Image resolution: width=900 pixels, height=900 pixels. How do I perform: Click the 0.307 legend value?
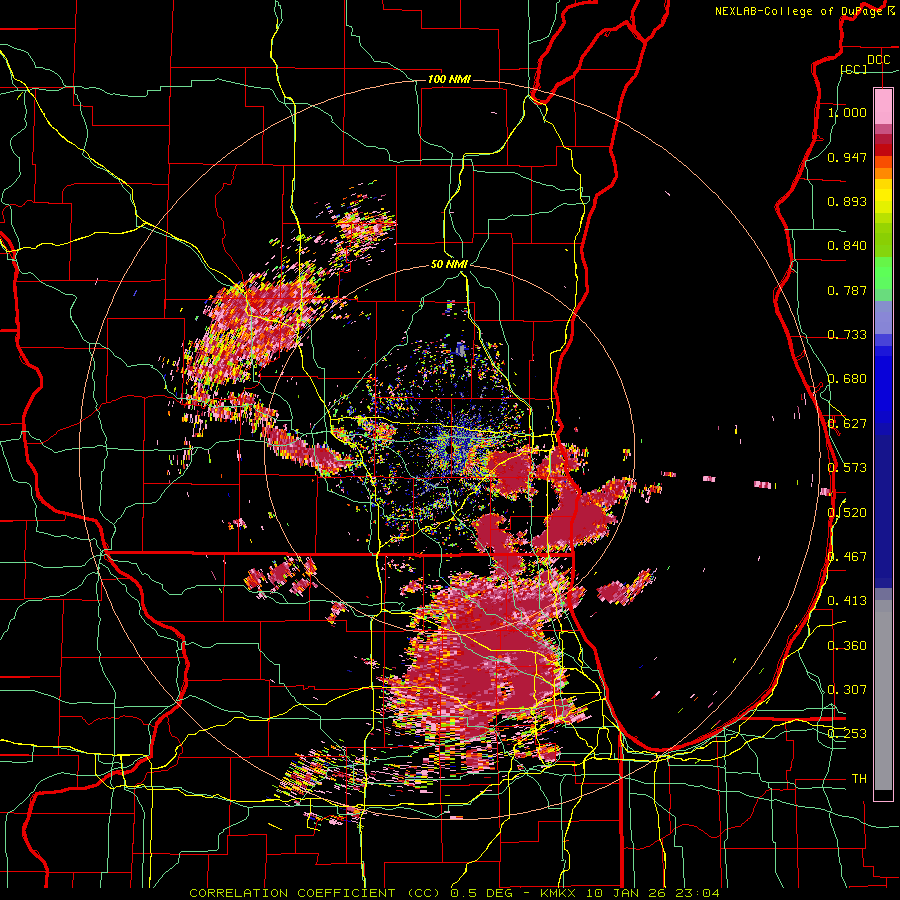click(x=847, y=690)
